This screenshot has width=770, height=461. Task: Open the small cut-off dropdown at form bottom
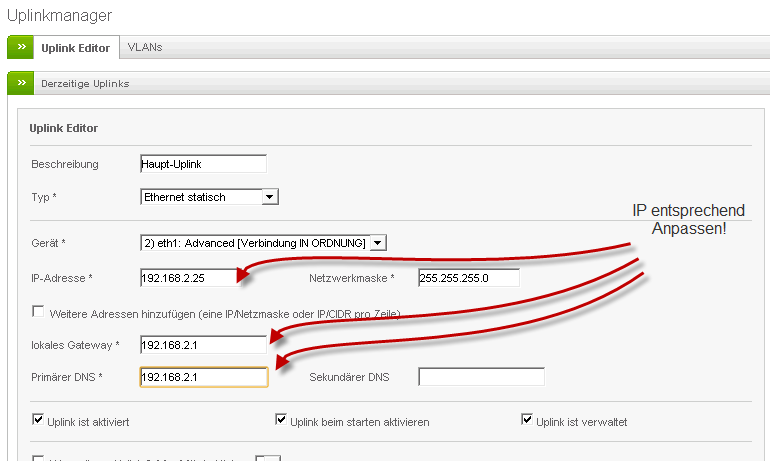pos(267,458)
